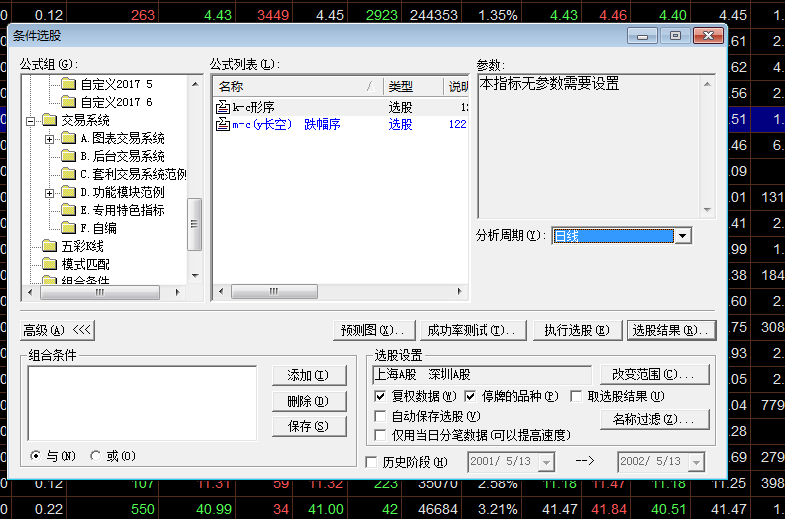Click 改变范围 button
The height and width of the screenshot is (519, 785).
coord(655,374)
